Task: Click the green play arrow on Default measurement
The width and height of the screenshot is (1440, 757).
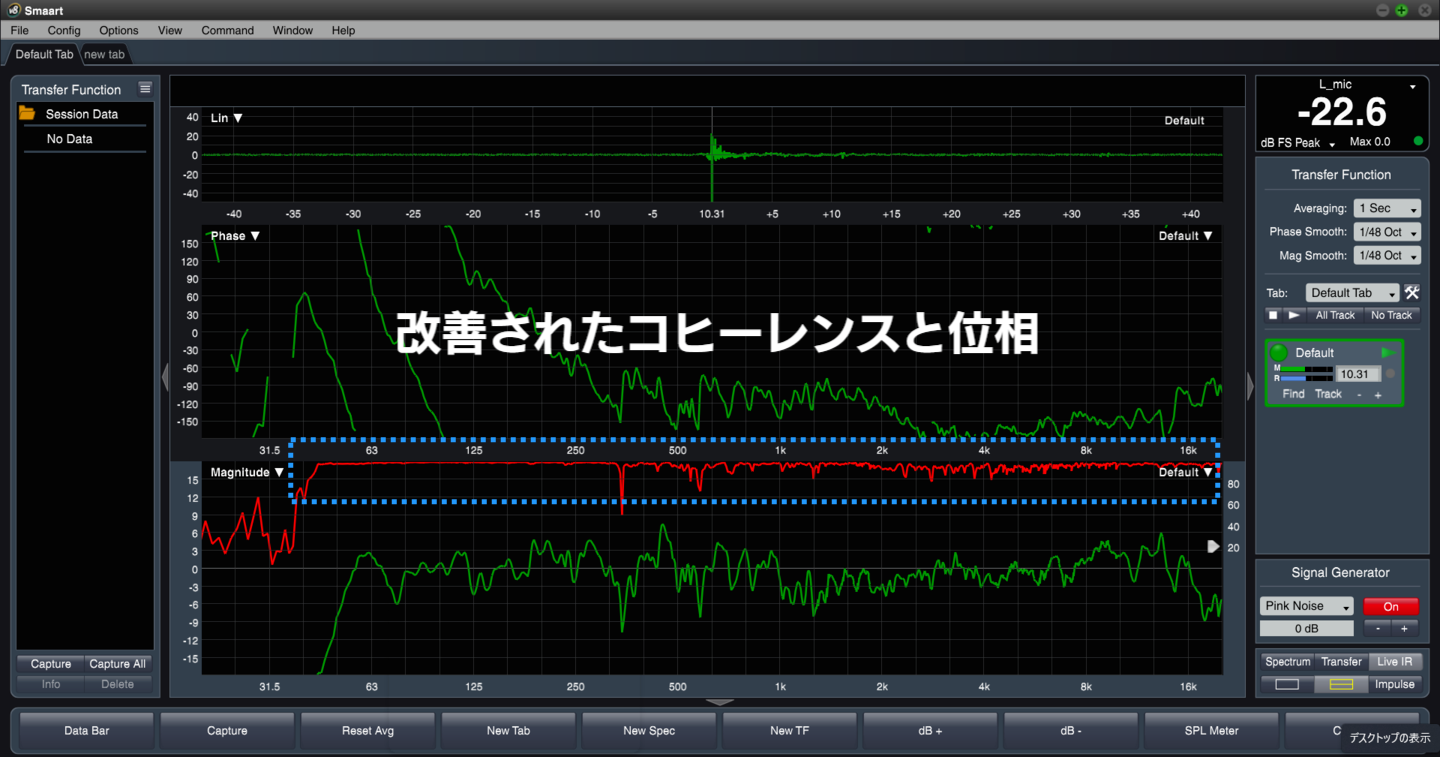Action: (1388, 353)
